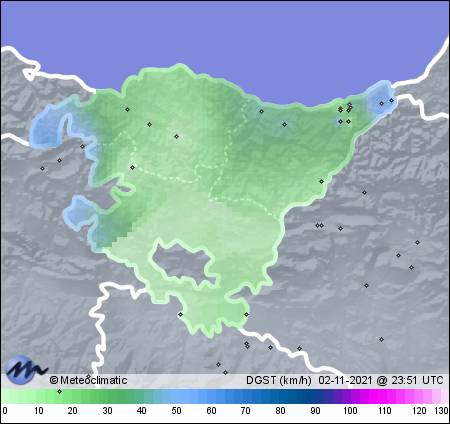Click the DGST (km/h) variable label
Image resolution: width=450 pixels, height=424 pixels.
[x=279, y=380]
